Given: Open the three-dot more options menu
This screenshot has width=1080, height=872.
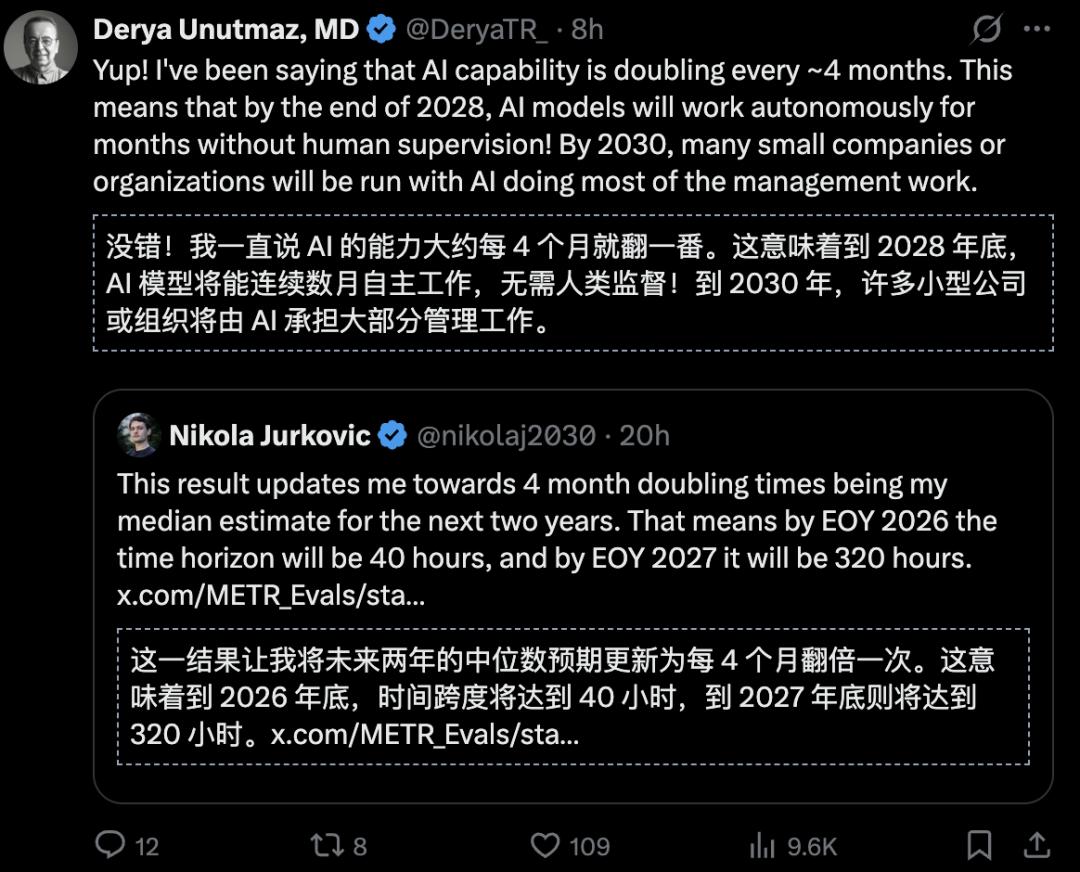Looking at the screenshot, I should [1037, 30].
